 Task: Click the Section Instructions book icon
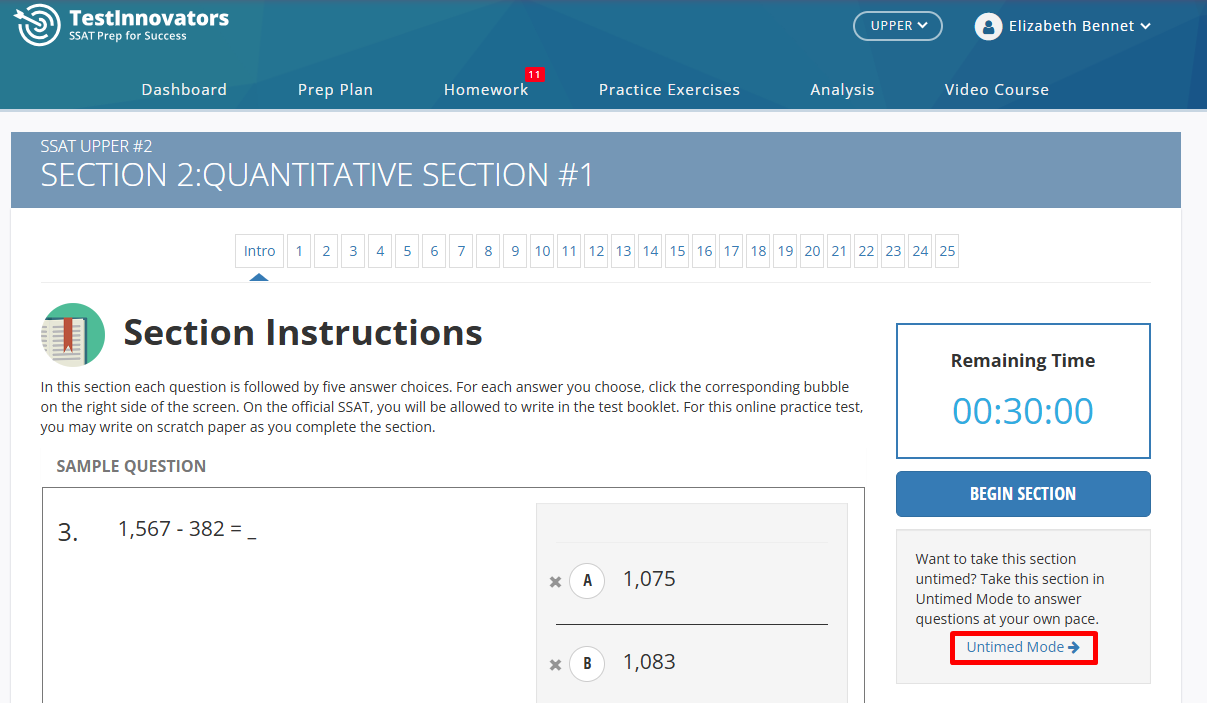point(73,334)
